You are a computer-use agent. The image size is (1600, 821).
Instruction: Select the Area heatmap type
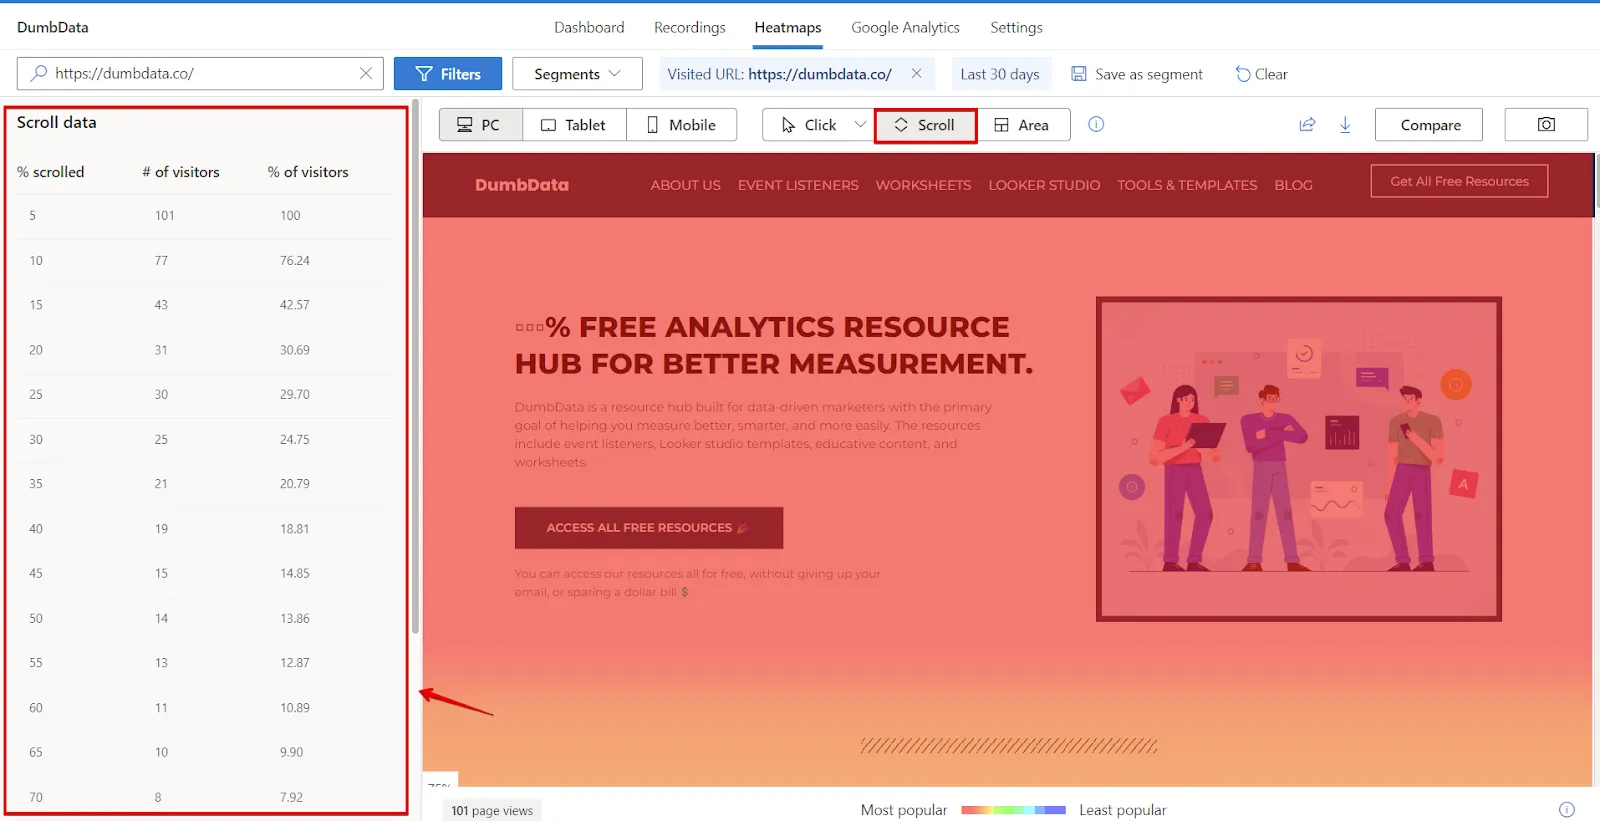1022,125
